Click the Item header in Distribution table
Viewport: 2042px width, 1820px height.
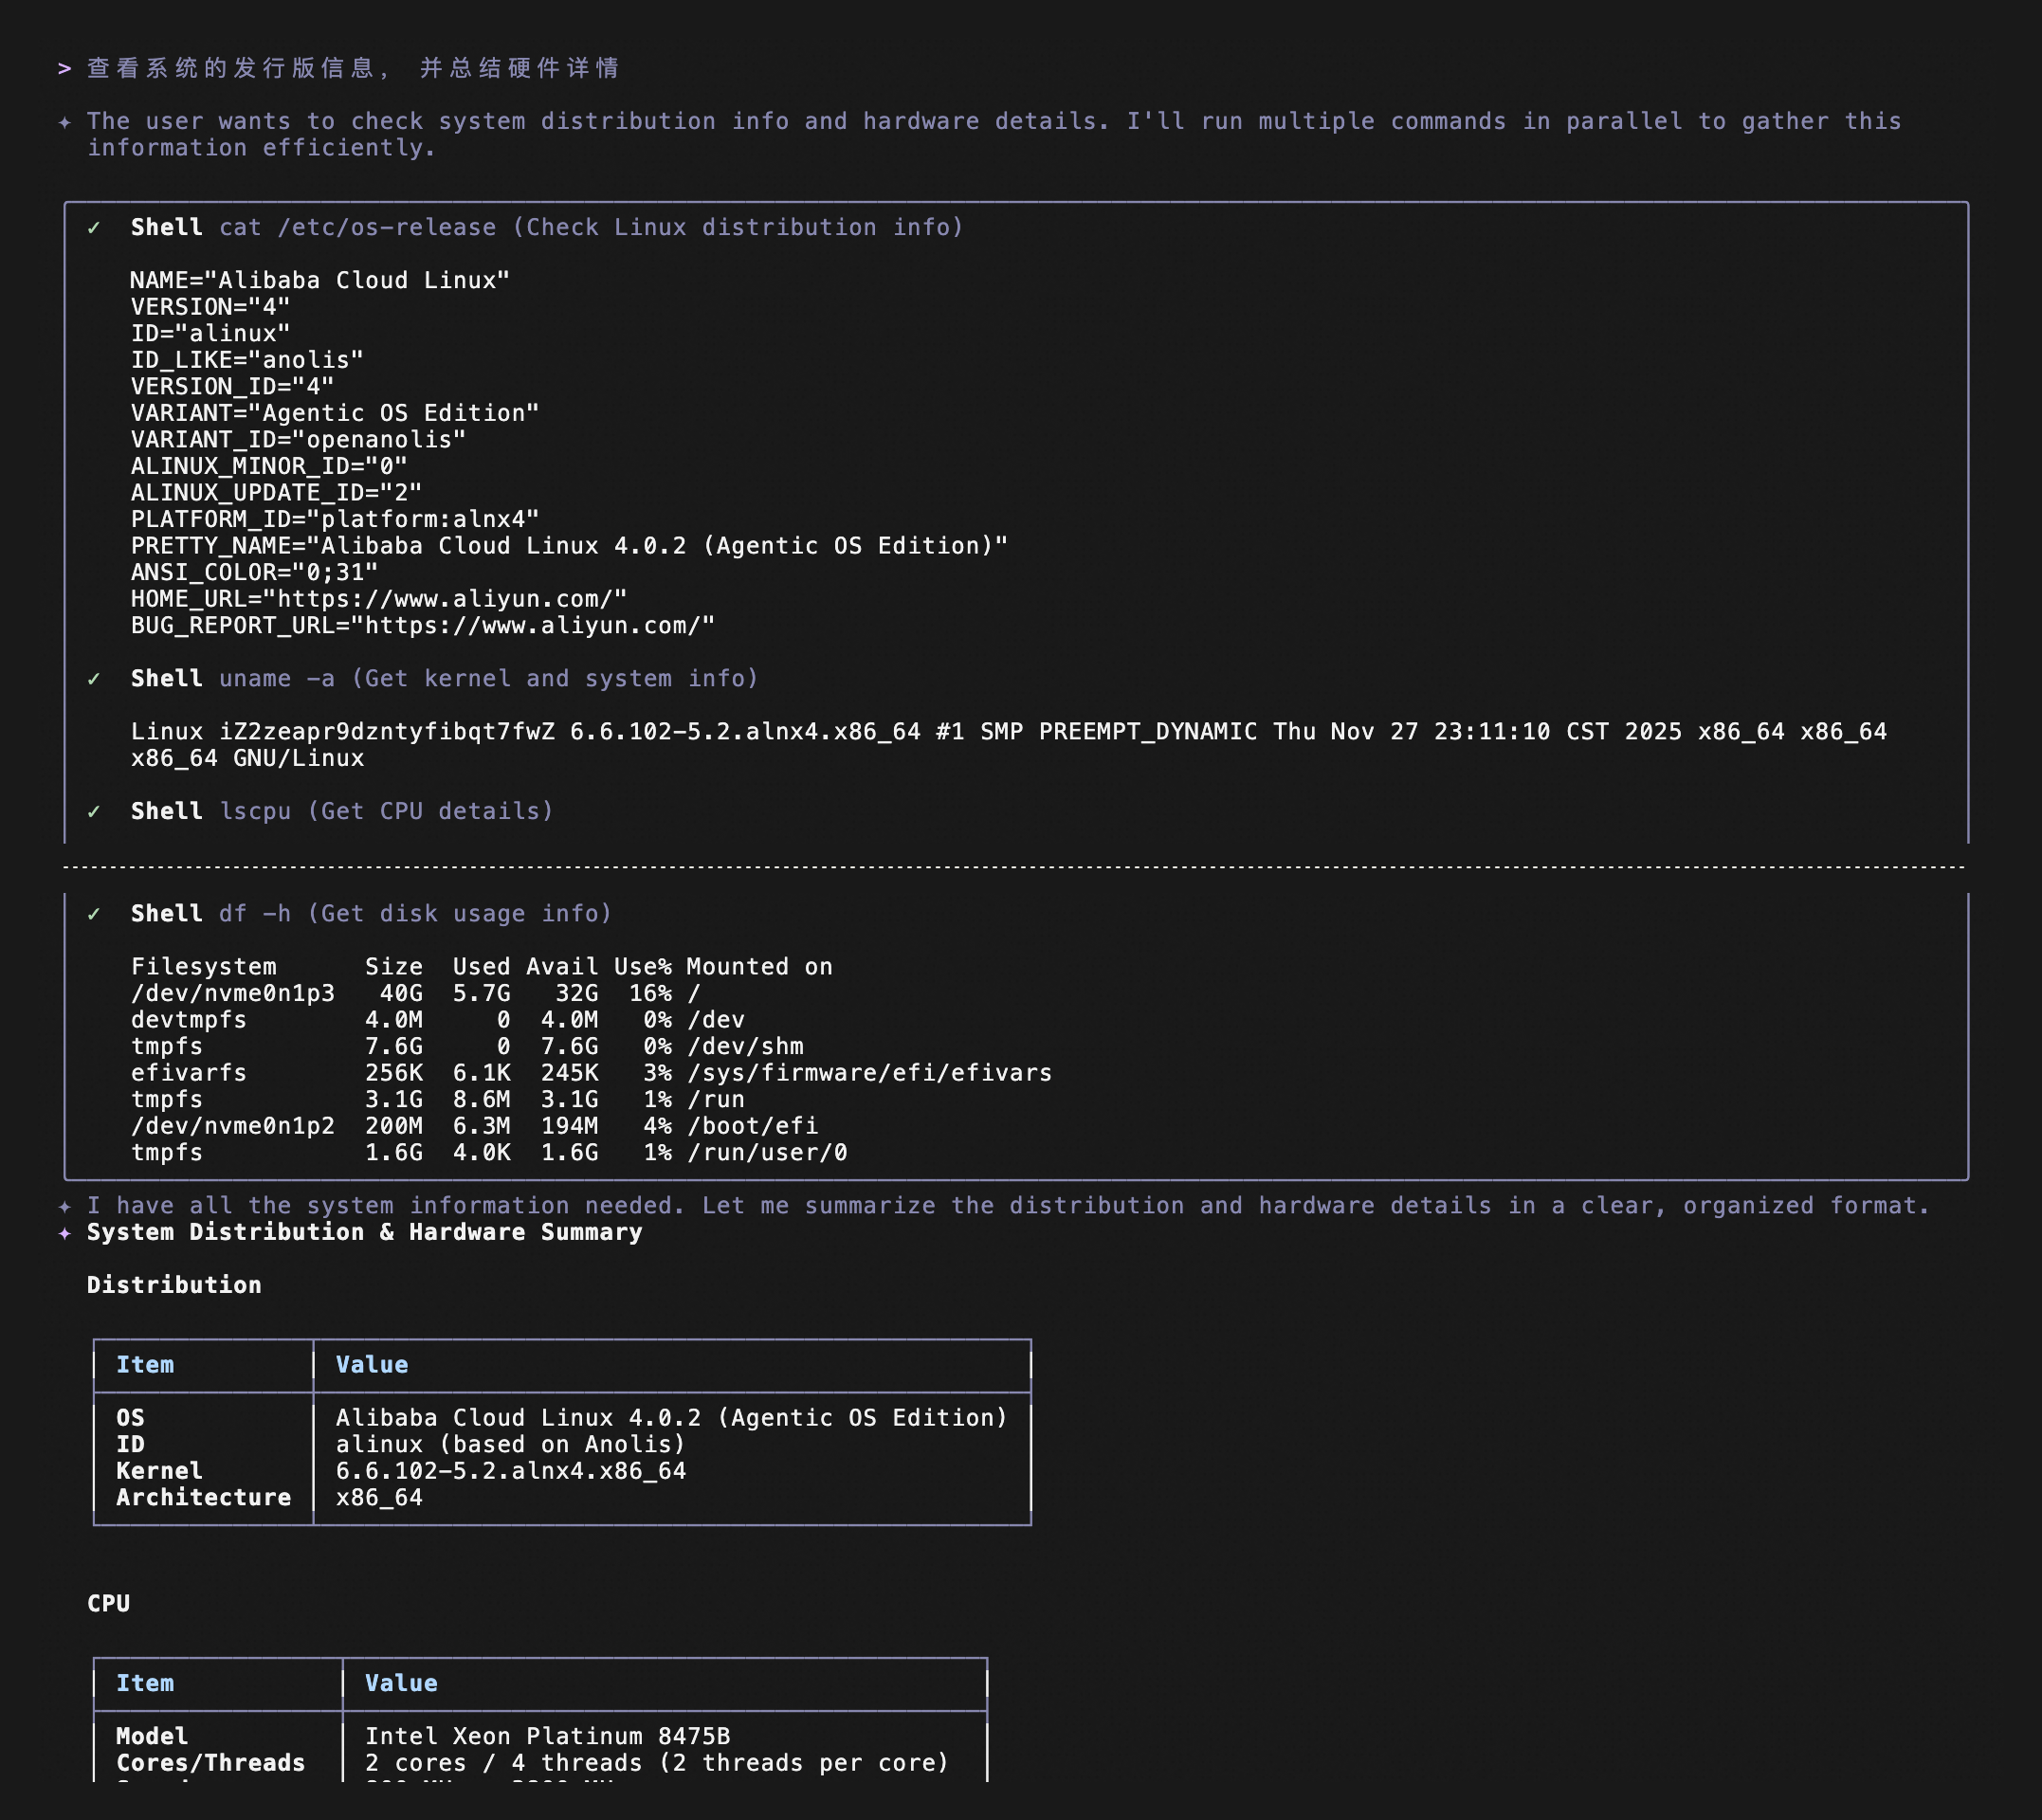(x=145, y=1365)
